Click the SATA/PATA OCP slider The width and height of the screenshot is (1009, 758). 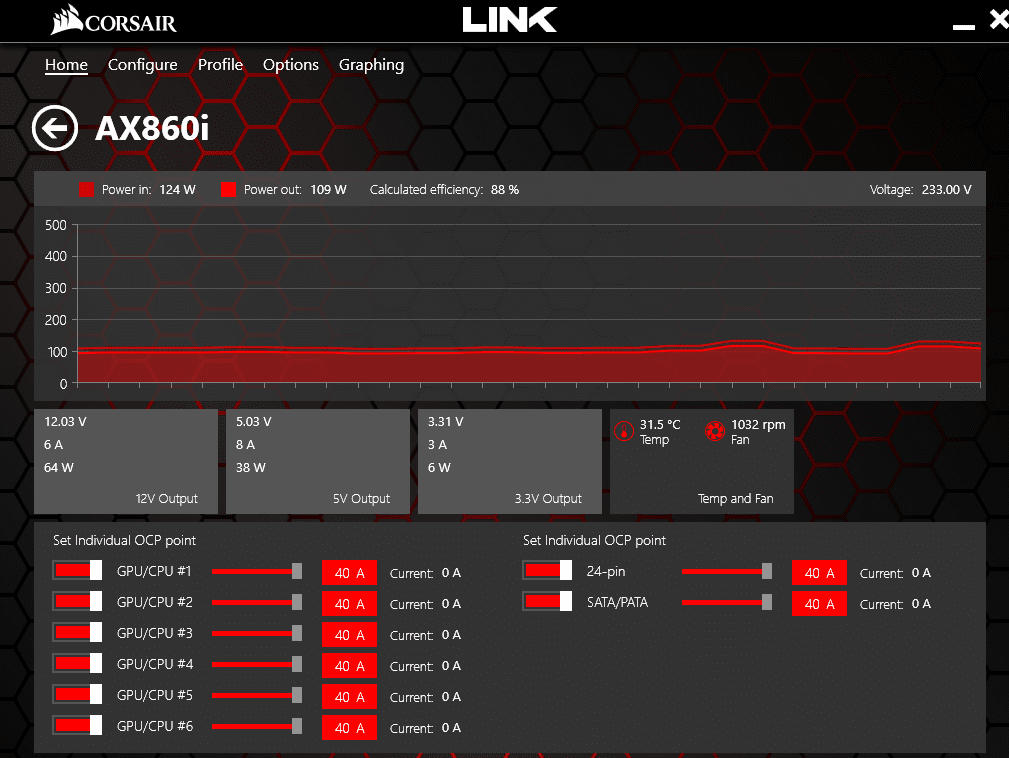(727, 602)
